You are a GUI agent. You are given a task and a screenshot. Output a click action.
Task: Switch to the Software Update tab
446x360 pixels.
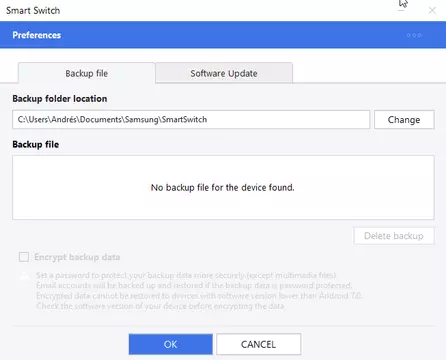tap(224, 73)
